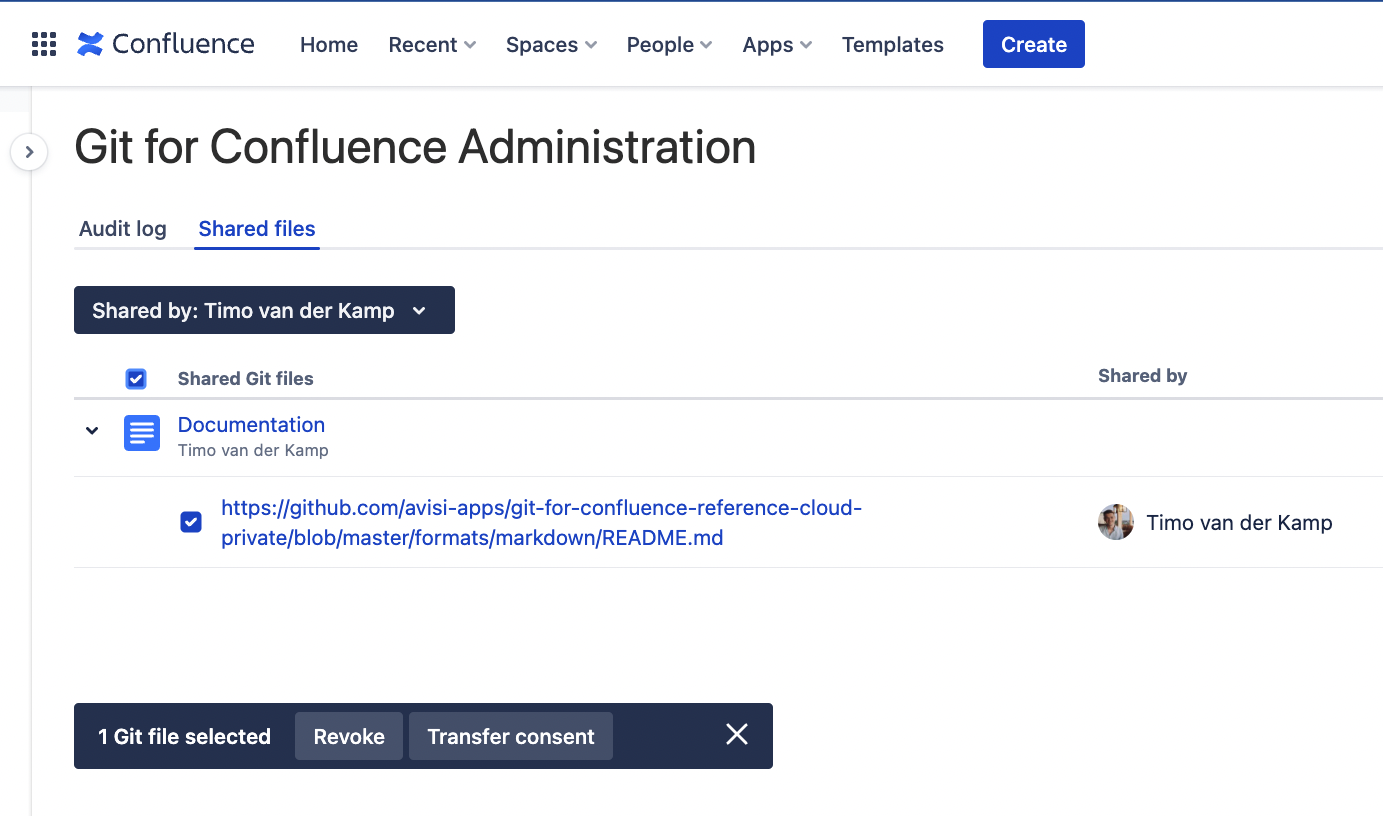
Task: Open the app switcher grid icon
Action: (x=44, y=44)
